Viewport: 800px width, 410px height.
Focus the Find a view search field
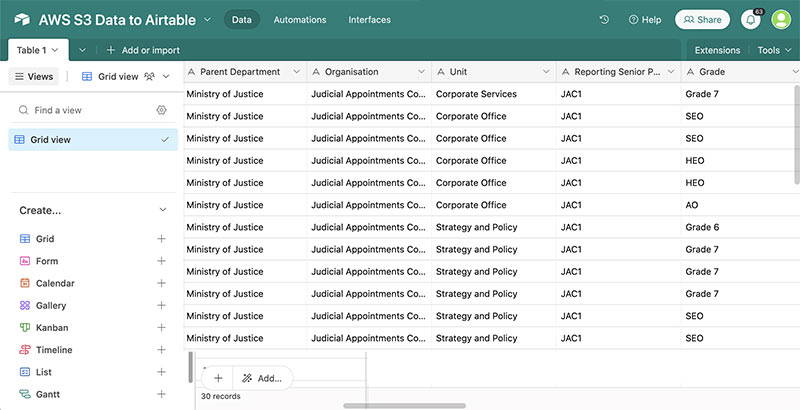87,110
